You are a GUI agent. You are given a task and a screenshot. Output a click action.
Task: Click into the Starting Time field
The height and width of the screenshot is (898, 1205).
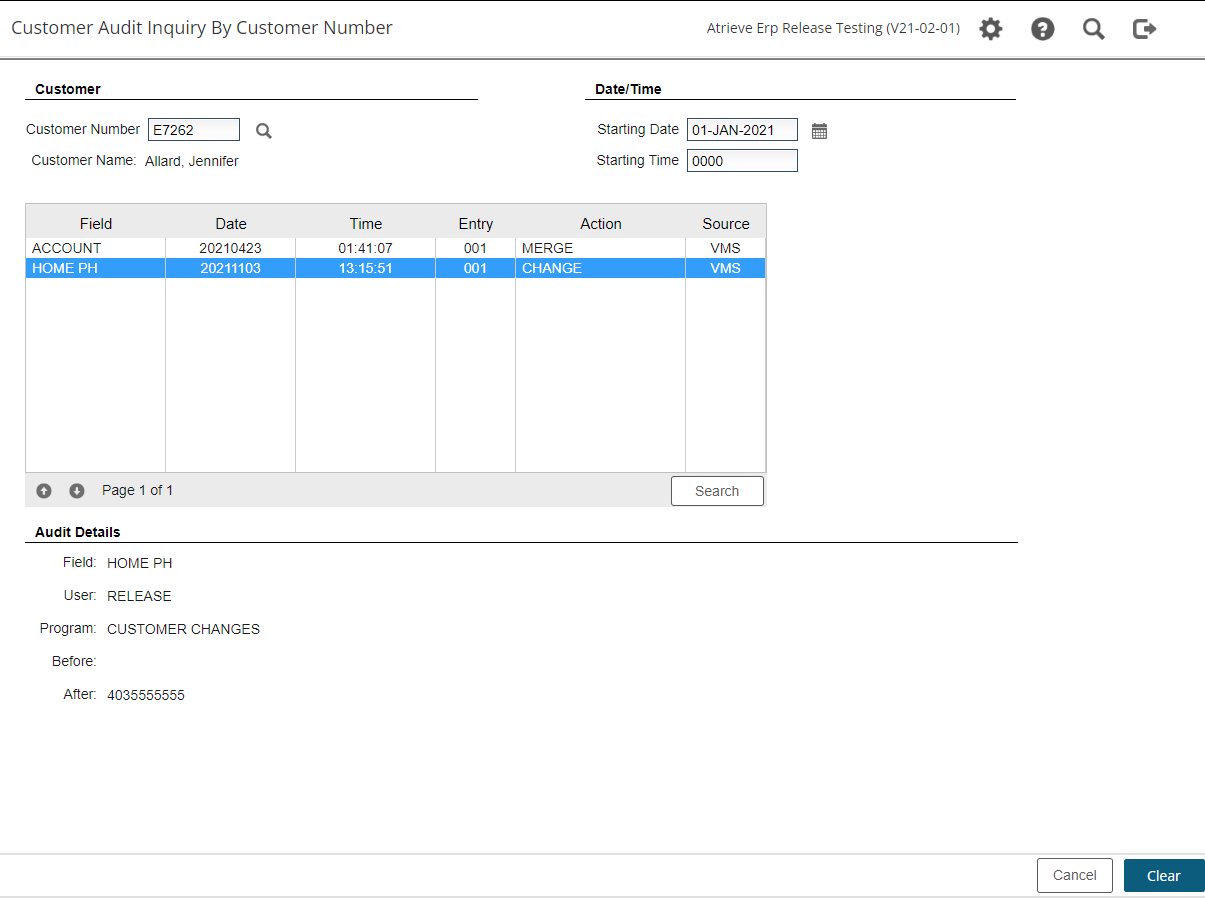pos(742,160)
